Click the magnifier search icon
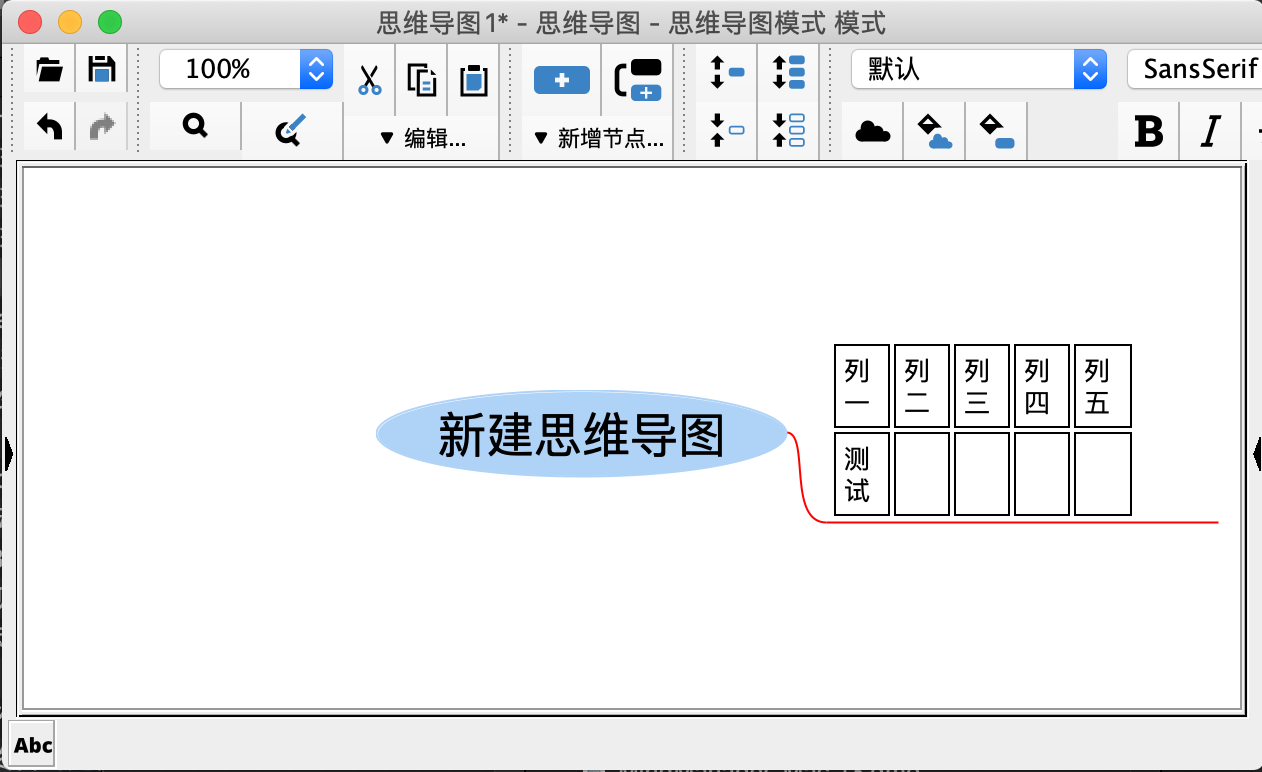The image size is (1262, 772). click(x=195, y=126)
